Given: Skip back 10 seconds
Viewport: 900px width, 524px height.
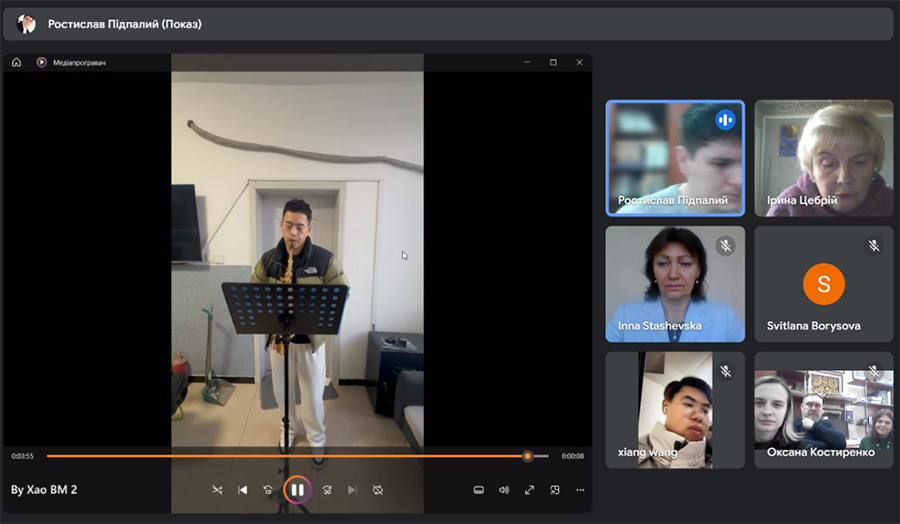Looking at the screenshot, I should pos(268,490).
